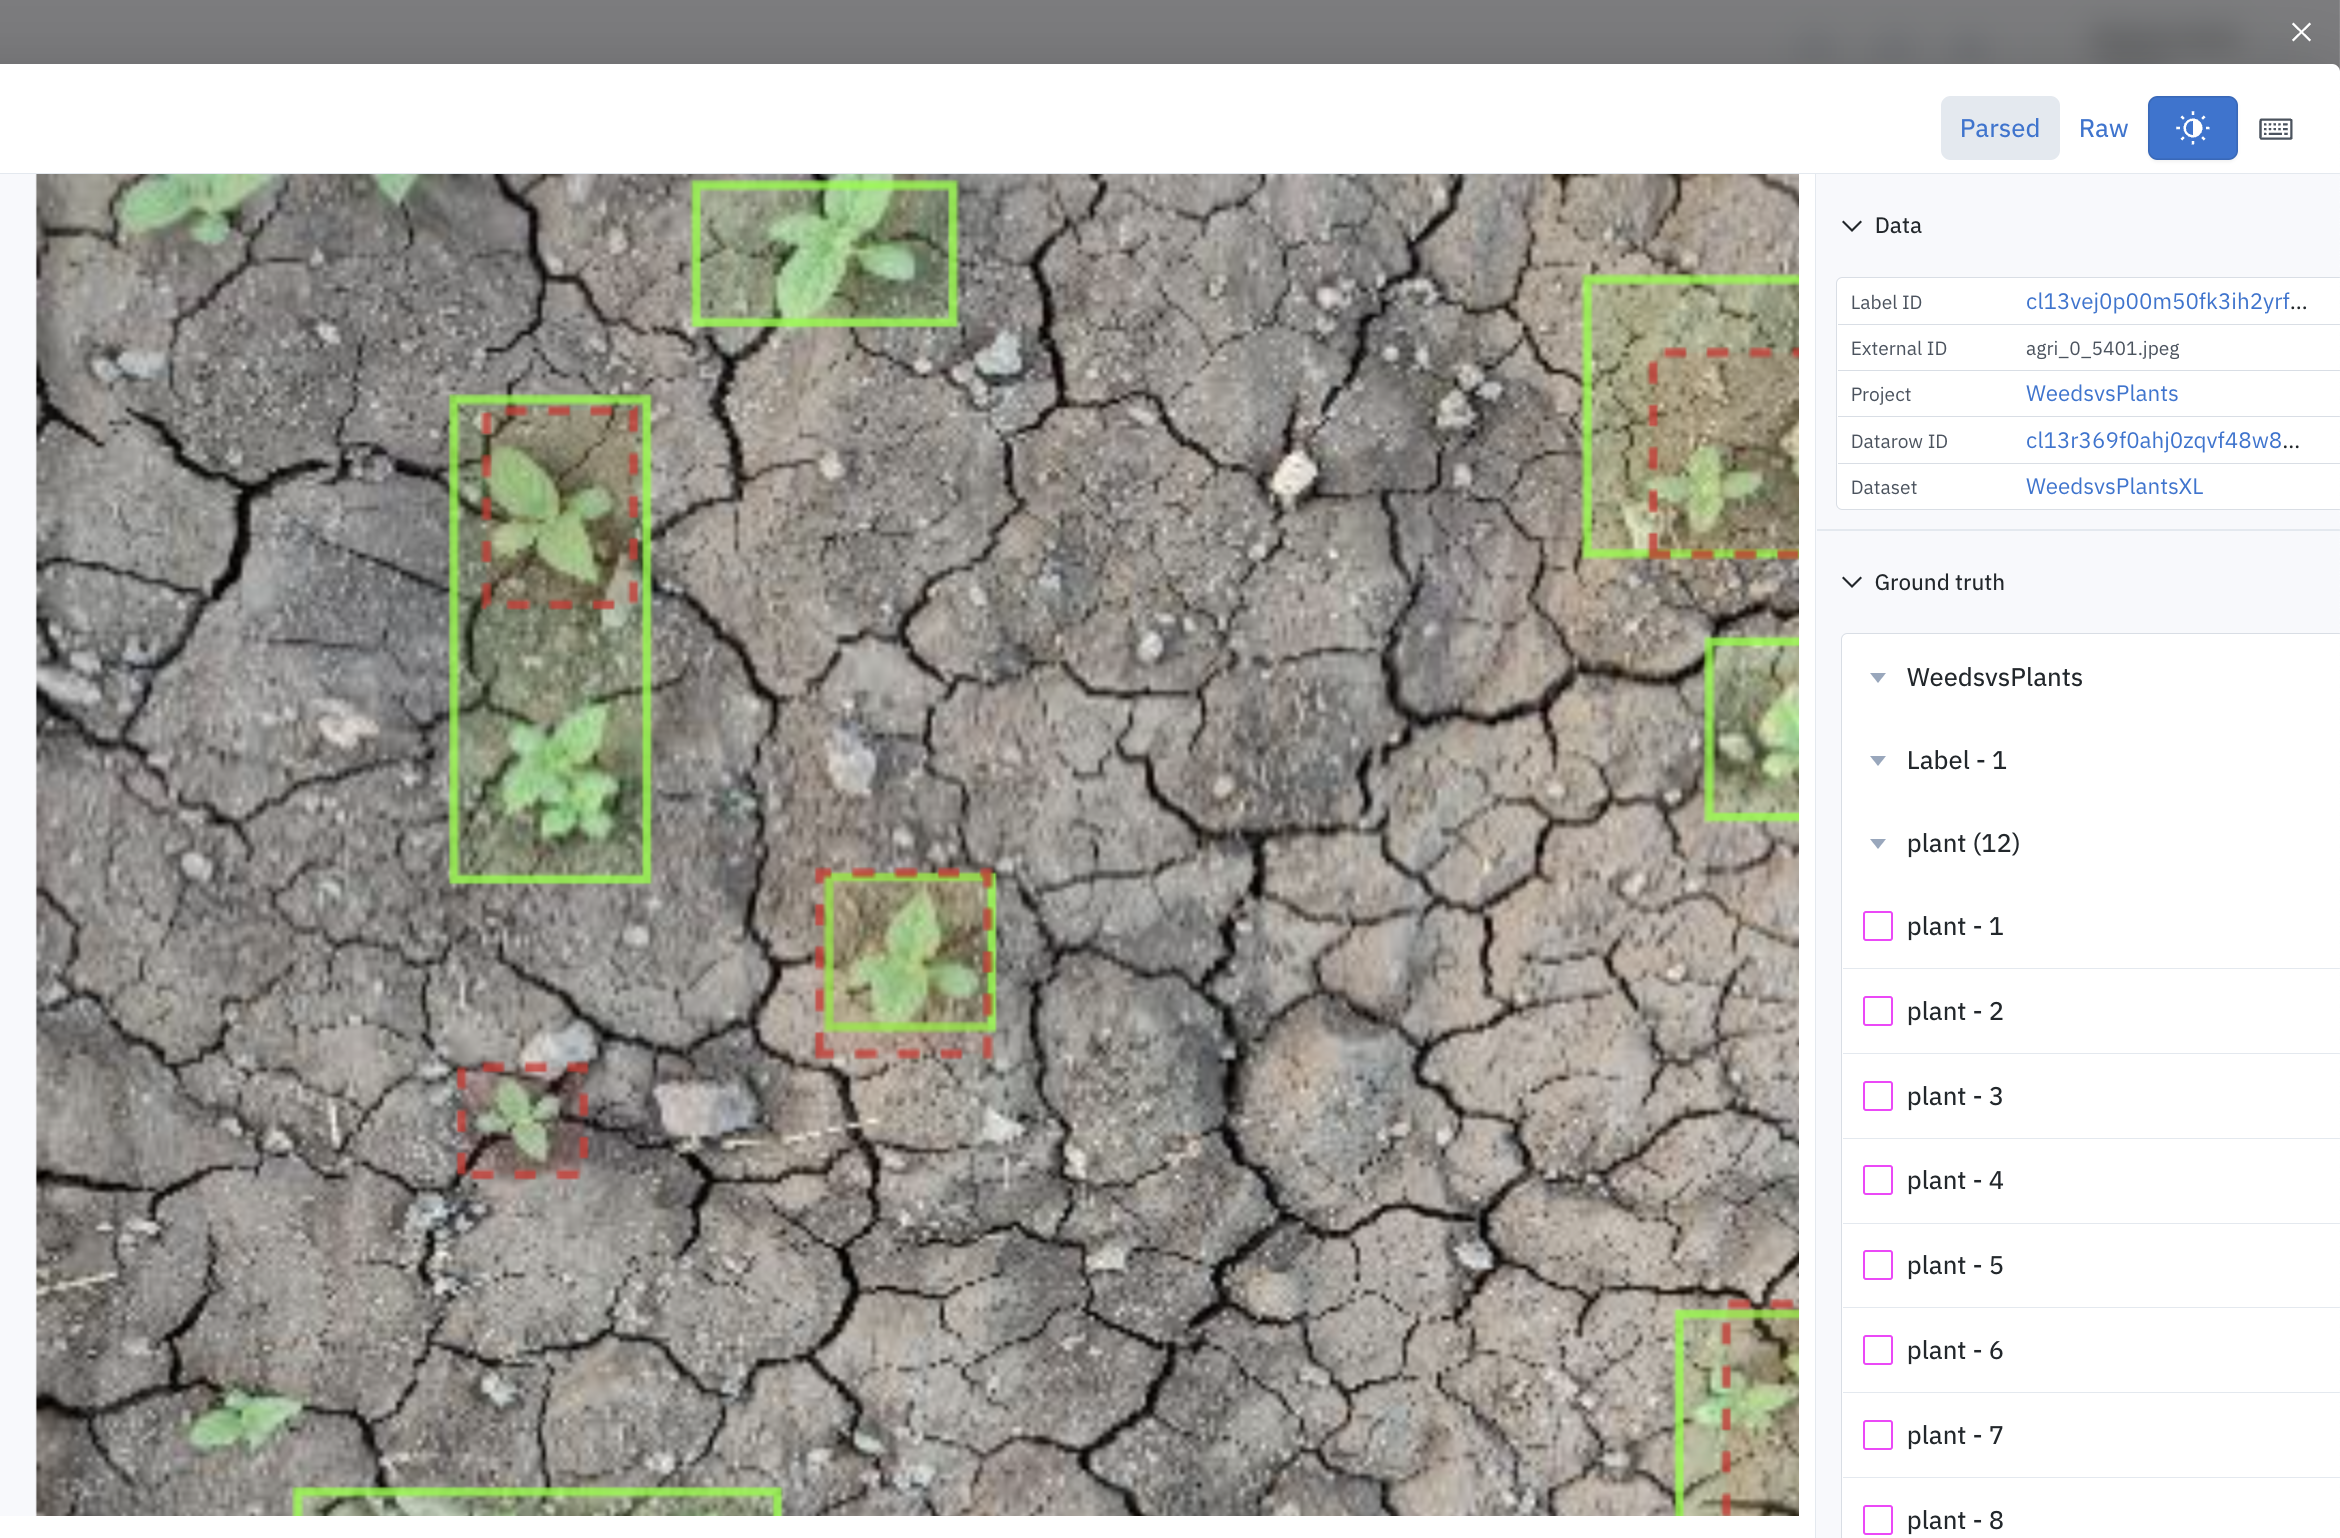Image resolution: width=2340 pixels, height=1538 pixels.
Task: Collapse the Data section chevron
Action: pyautogui.click(x=1852, y=226)
